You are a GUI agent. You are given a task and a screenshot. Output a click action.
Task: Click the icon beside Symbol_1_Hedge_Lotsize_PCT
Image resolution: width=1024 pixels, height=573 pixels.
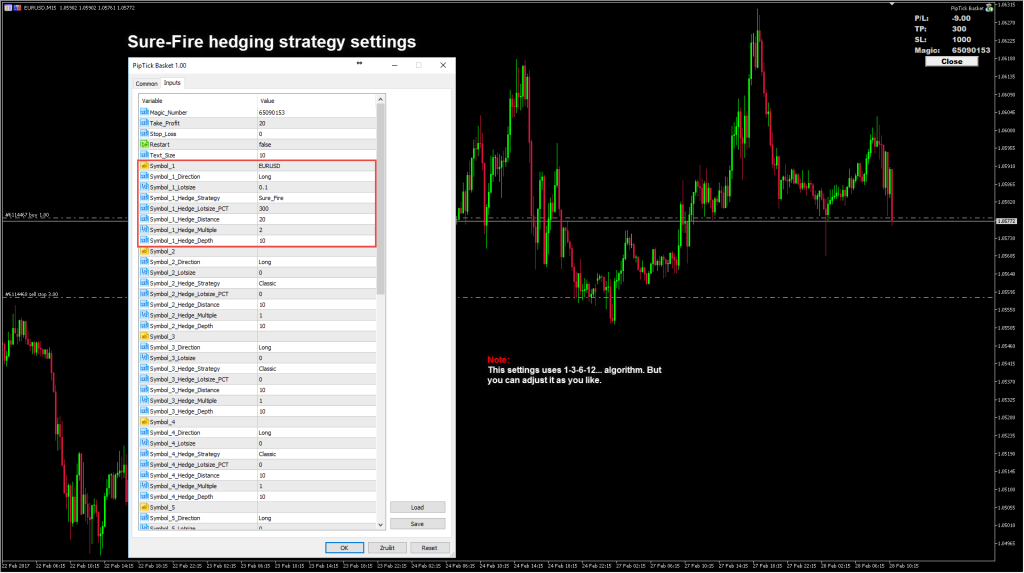coord(144,208)
